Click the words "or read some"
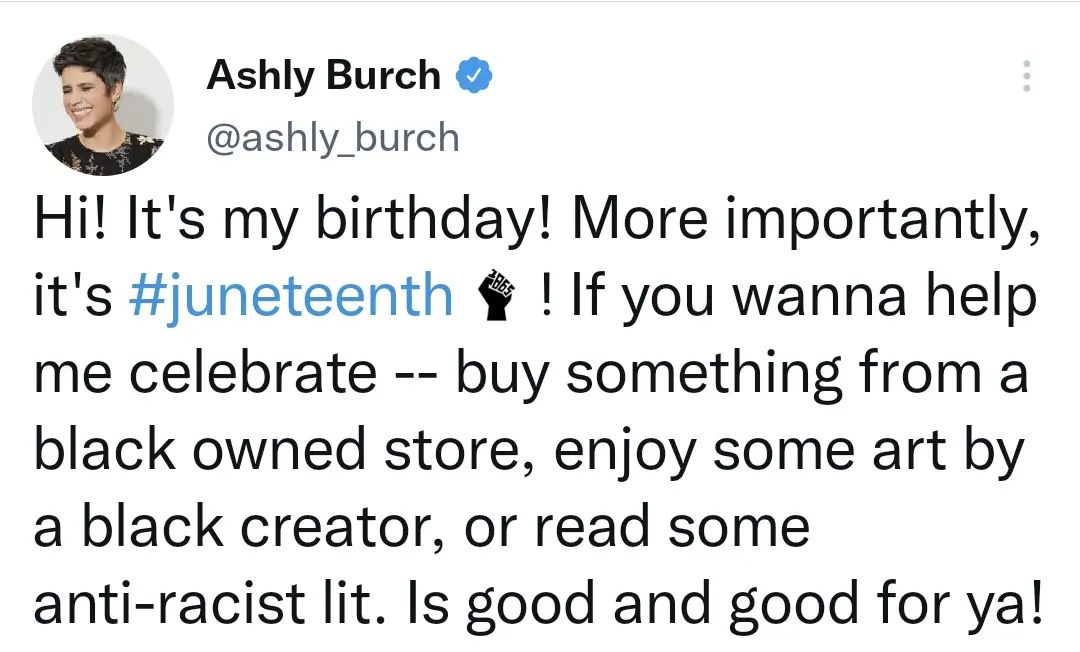Viewport: 1080px width, 652px height. 636,528
